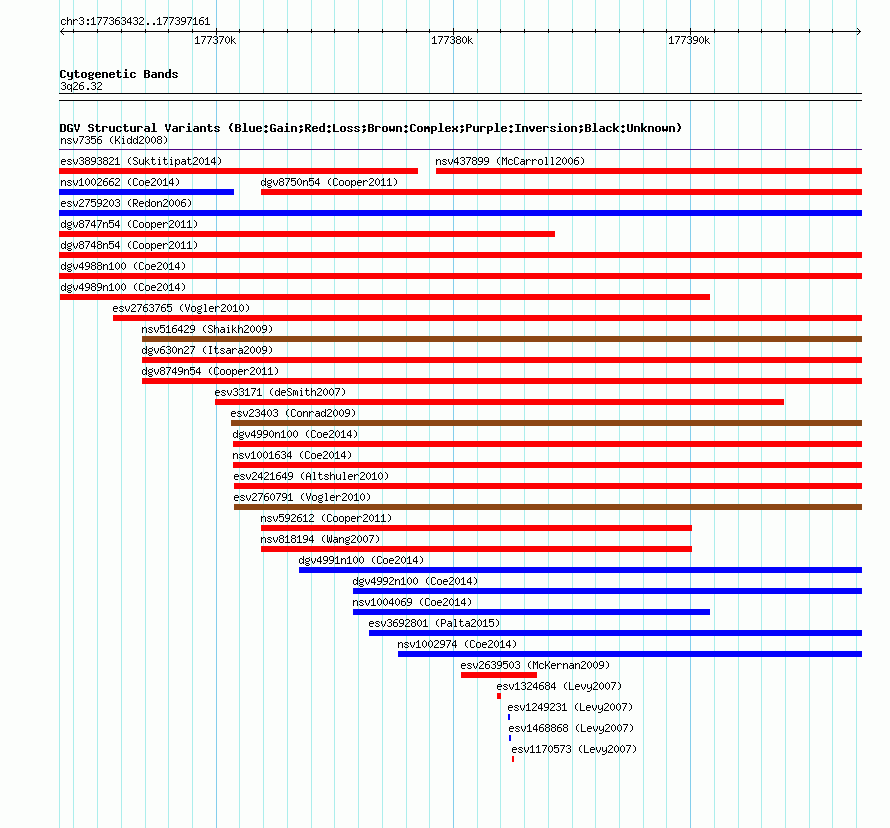890x828 pixels.
Task: Select the dgv8750n54 (Cooper2011) label
Action: tap(329, 182)
